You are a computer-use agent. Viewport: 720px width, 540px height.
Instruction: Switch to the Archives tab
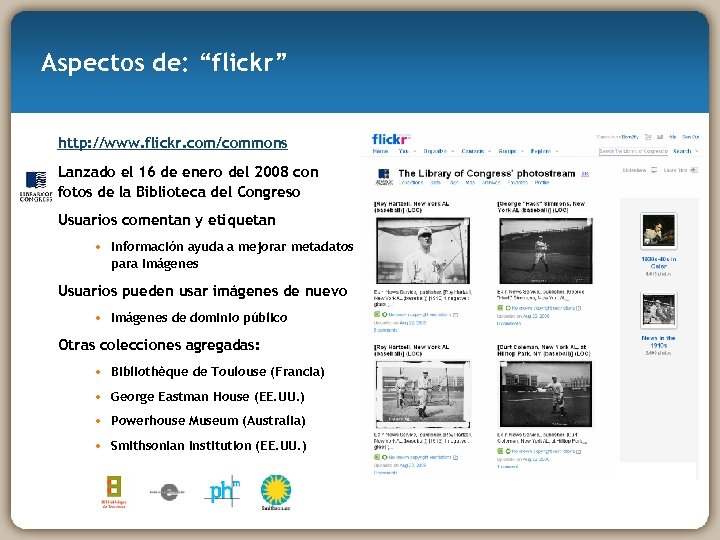click(x=491, y=182)
